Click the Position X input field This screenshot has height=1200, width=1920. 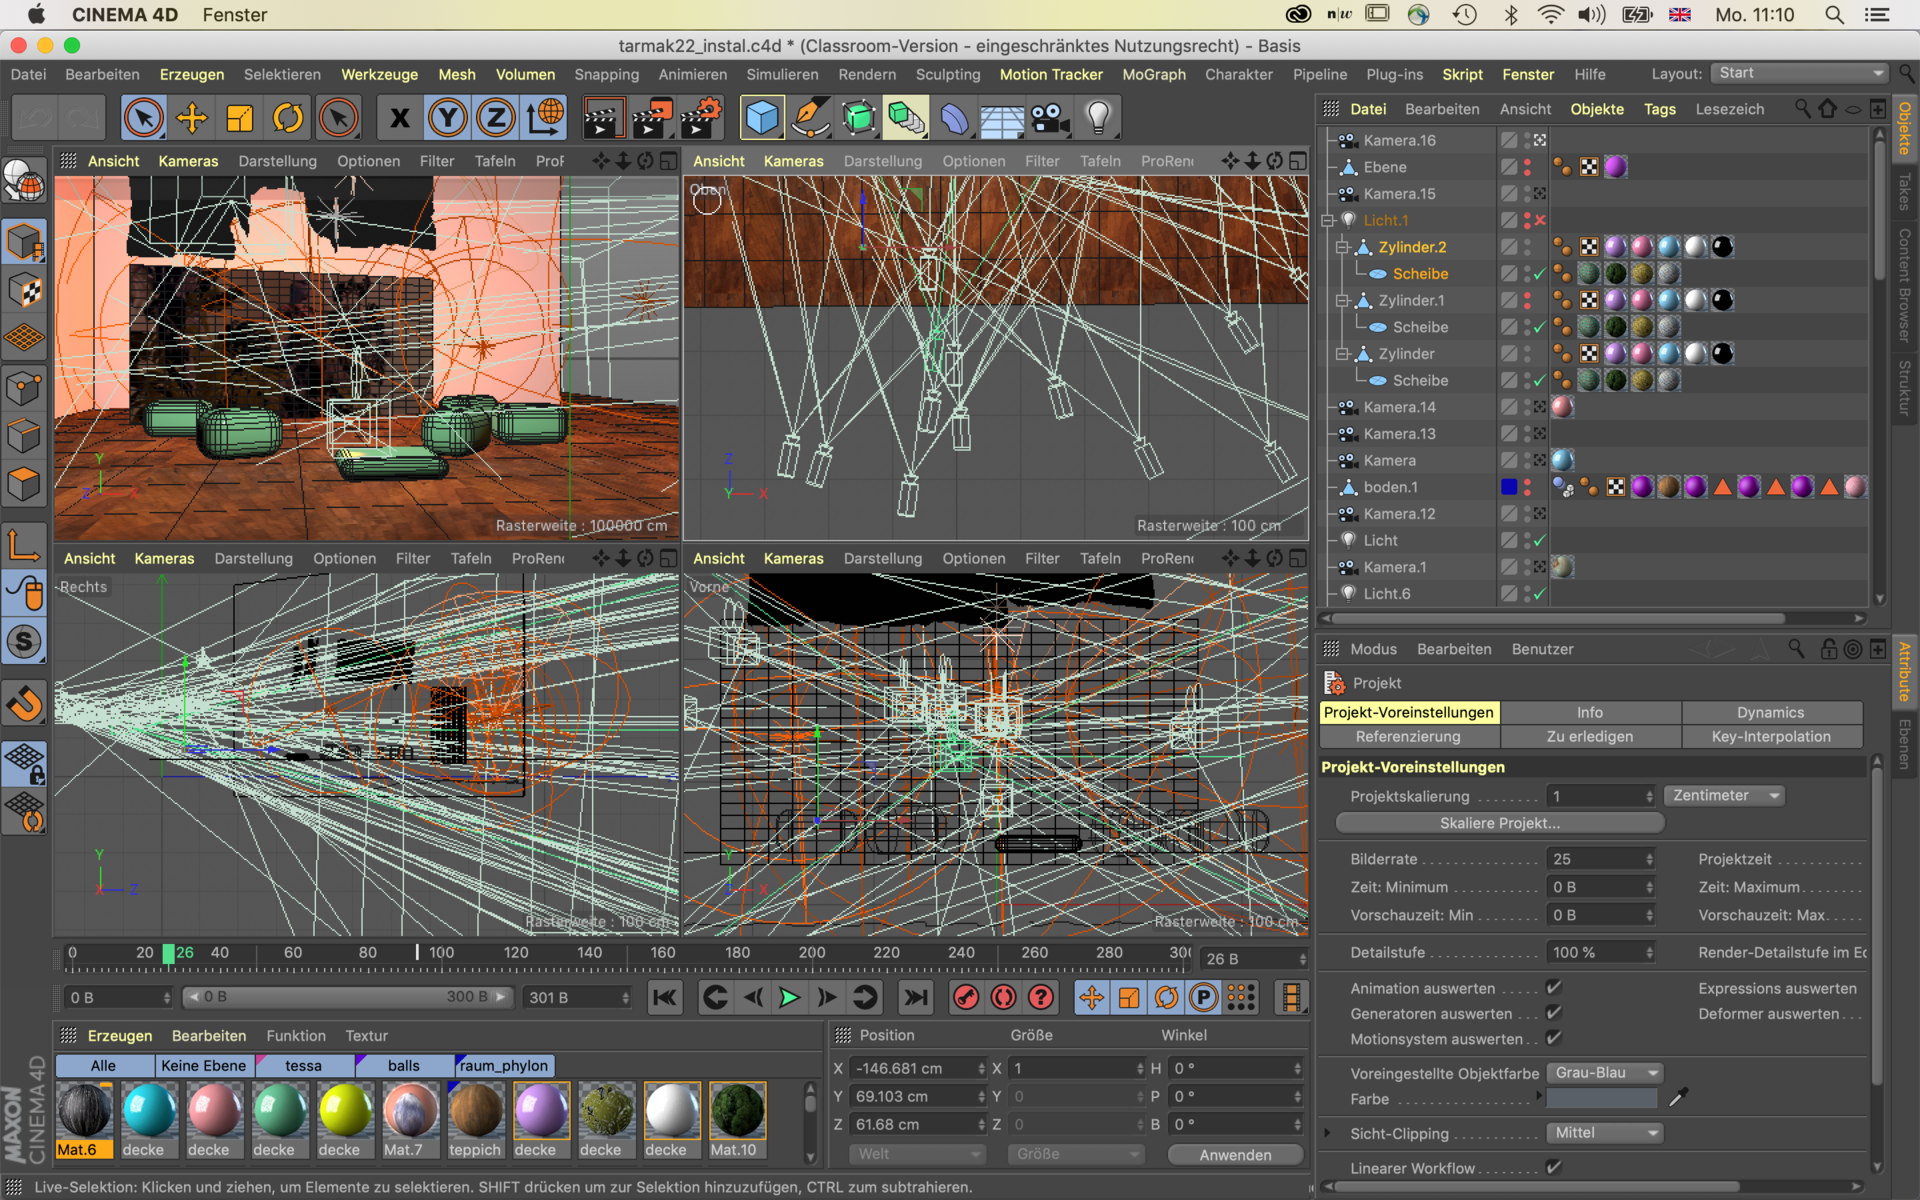coord(919,1068)
